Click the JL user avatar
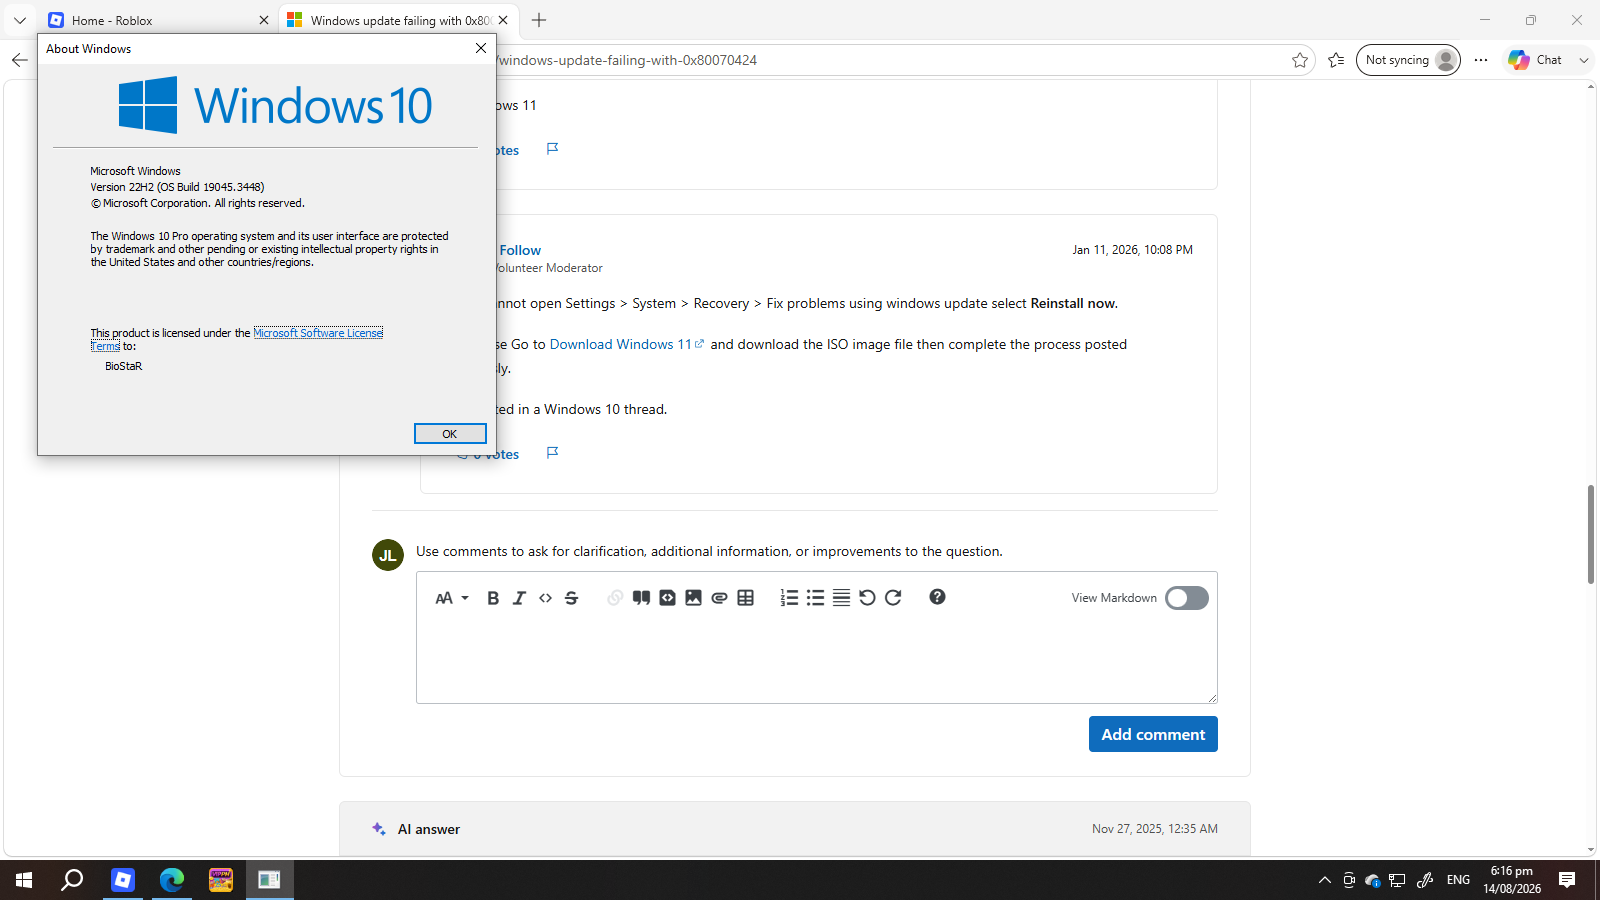Viewport: 1600px width, 900px height. tap(388, 555)
